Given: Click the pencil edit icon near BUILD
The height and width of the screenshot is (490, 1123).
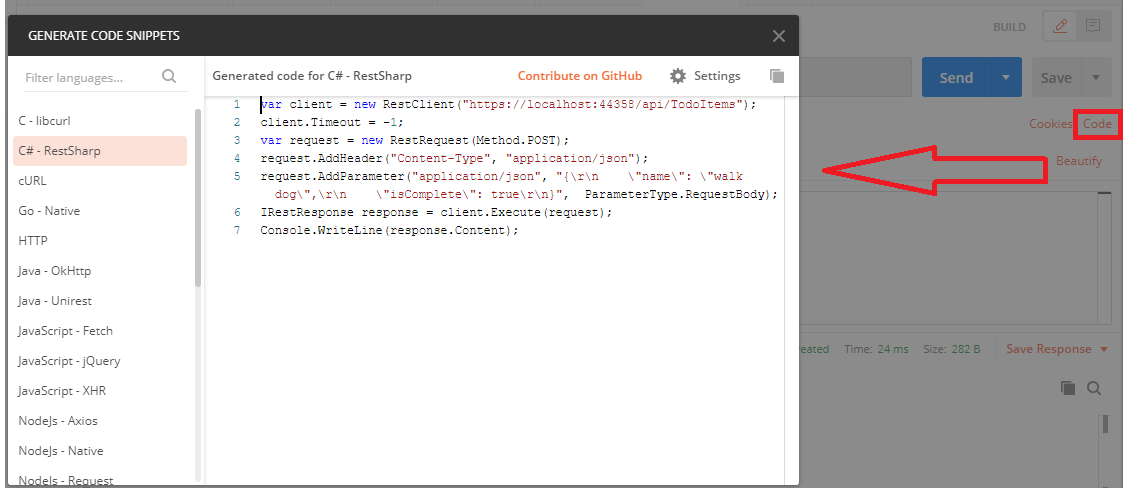Looking at the screenshot, I should click(1060, 27).
